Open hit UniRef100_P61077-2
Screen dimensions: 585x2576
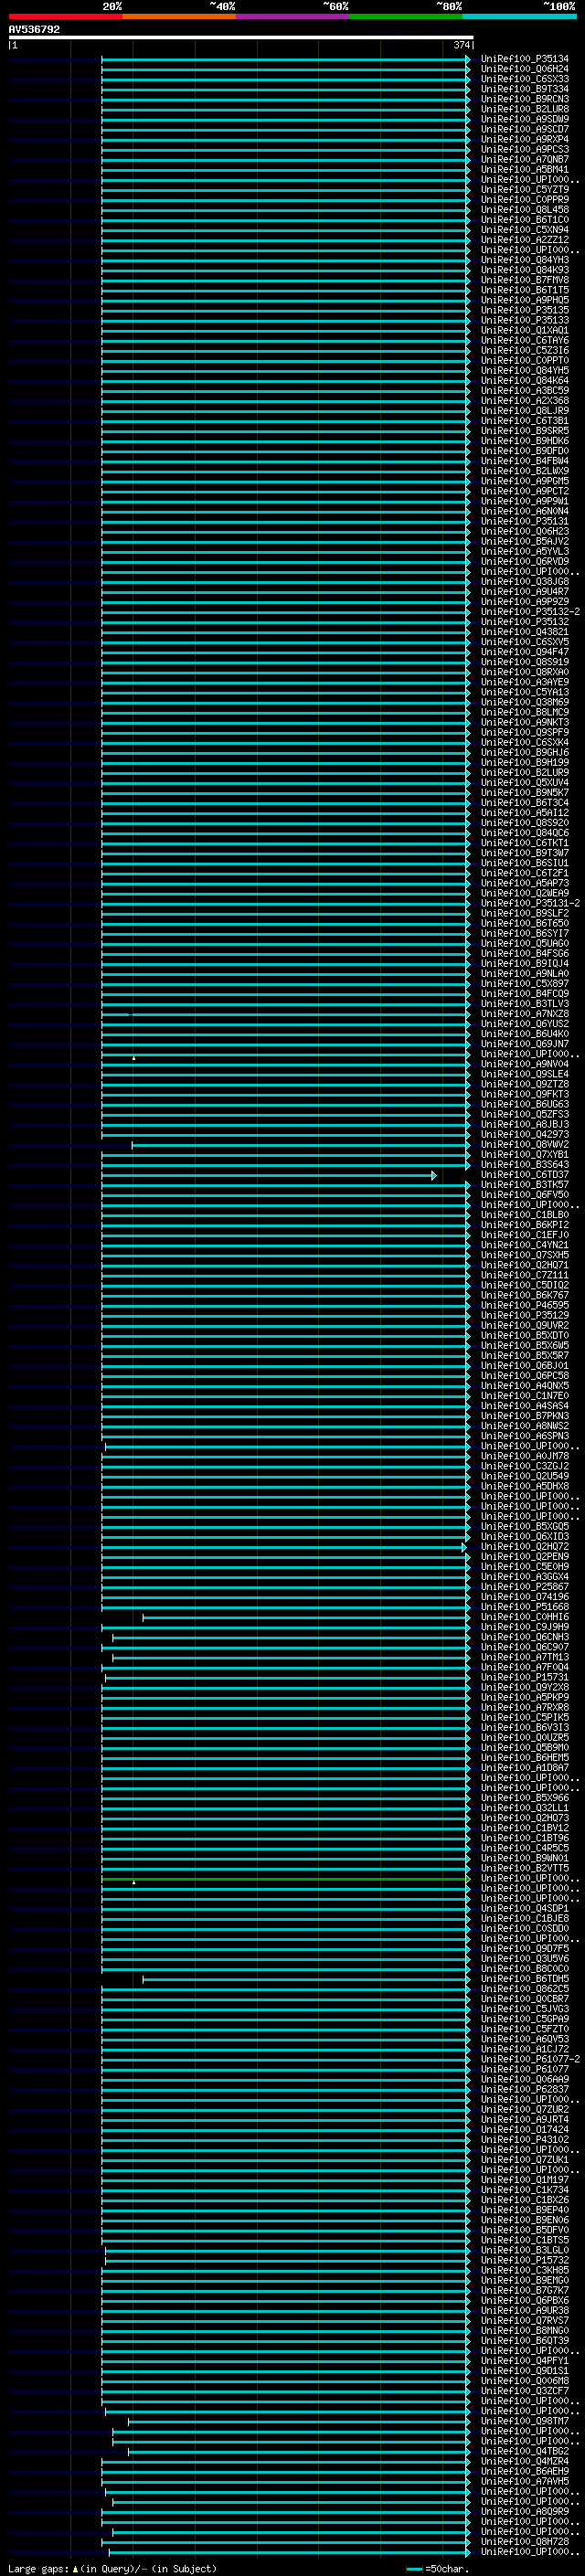coord(530,2059)
